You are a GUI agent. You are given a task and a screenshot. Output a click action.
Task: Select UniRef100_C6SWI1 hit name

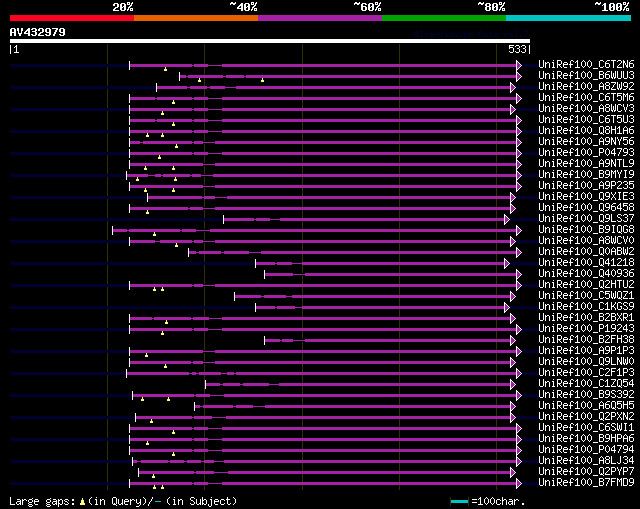[586, 428]
